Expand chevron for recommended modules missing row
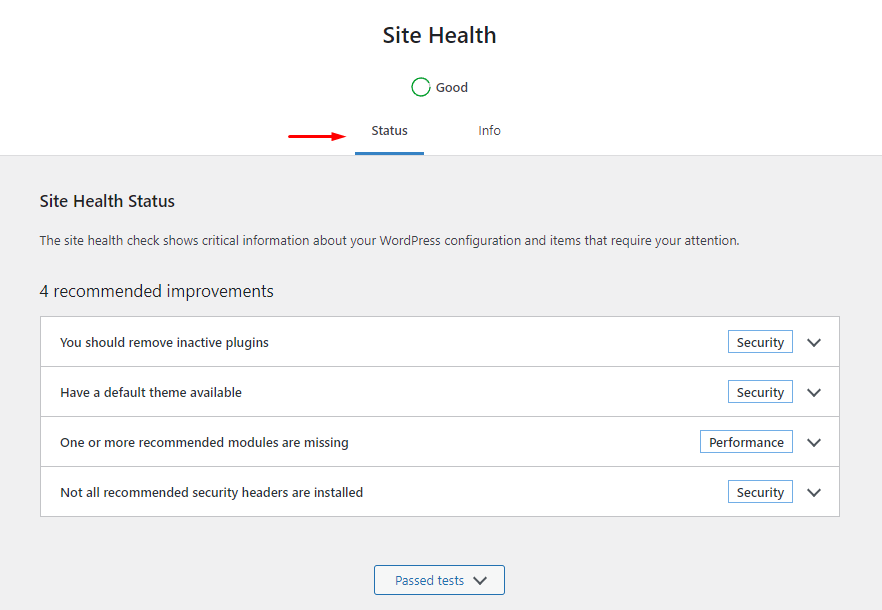 tap(814, 442)
